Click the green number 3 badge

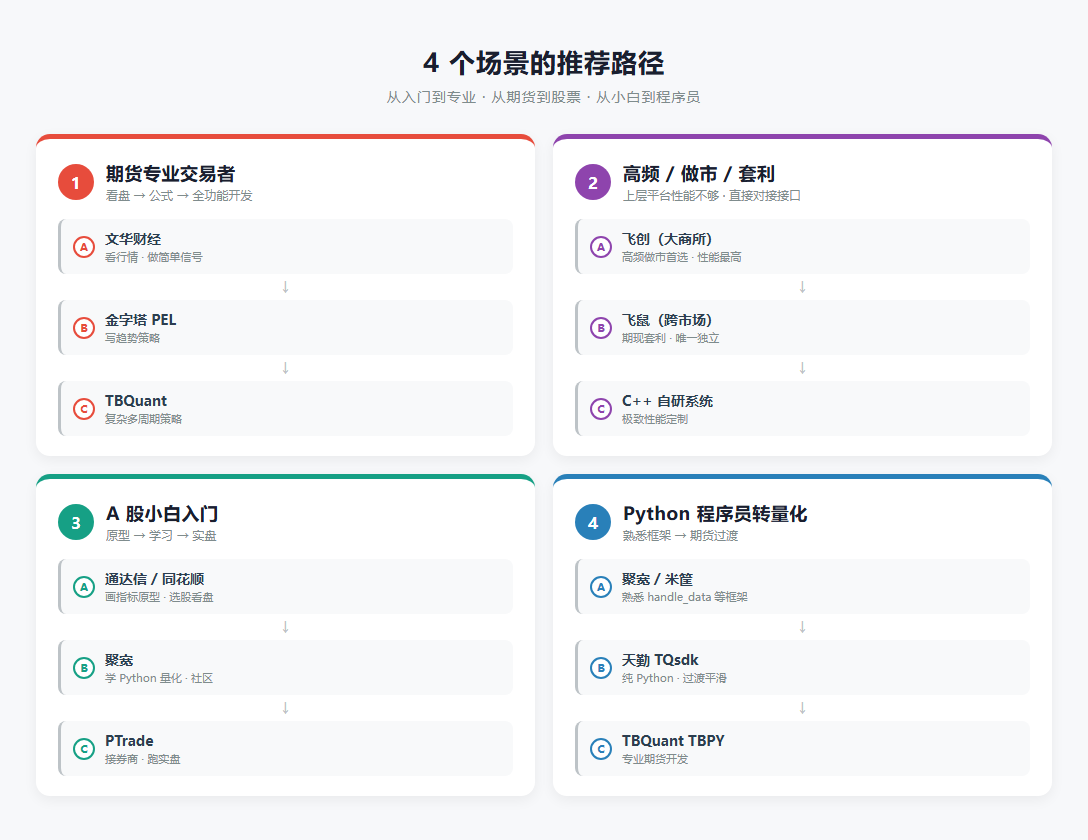pos(76,522)
